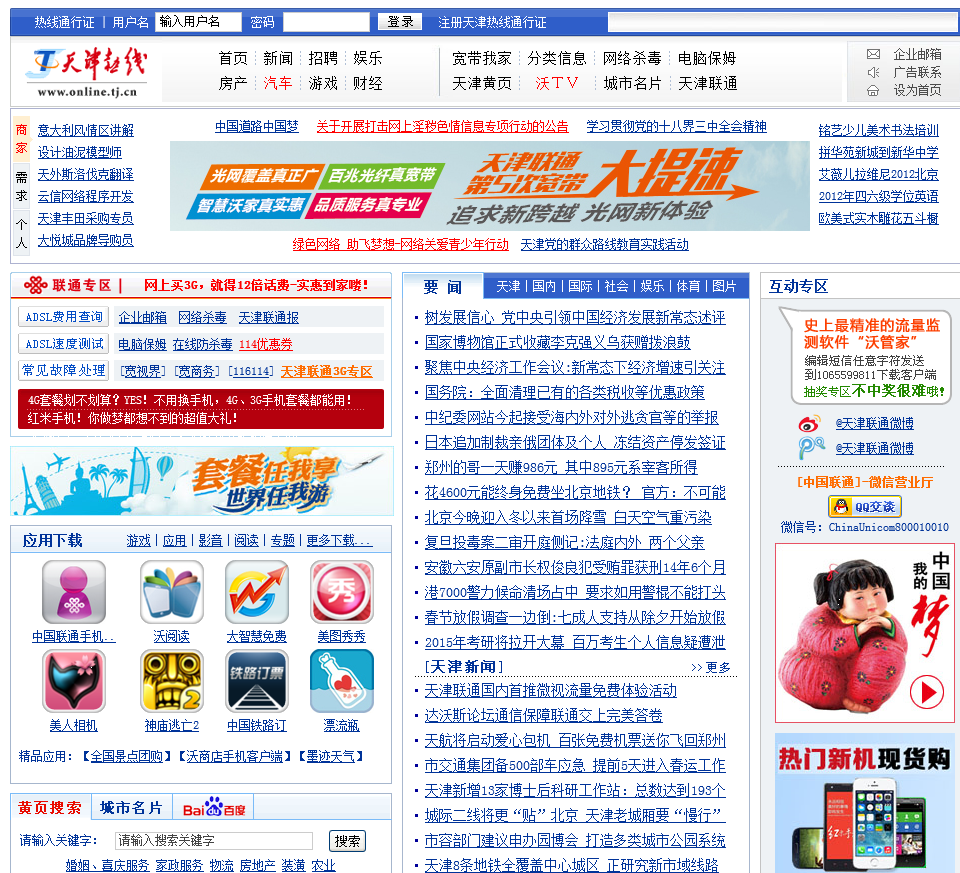Click ADSL速度测试 button

tap(64, 343)
